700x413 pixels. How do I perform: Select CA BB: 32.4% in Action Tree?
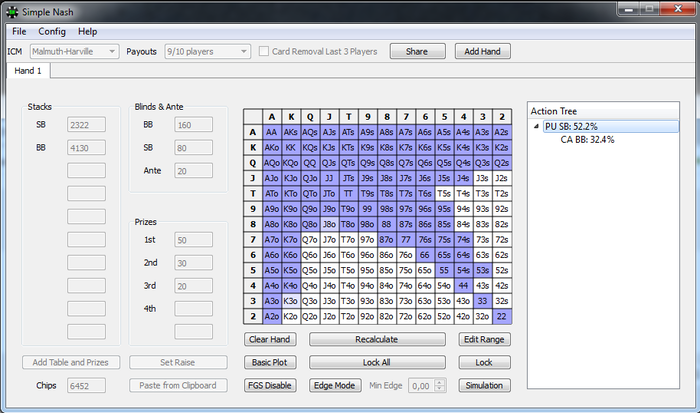pyautogui.click(x=587, y=140)
